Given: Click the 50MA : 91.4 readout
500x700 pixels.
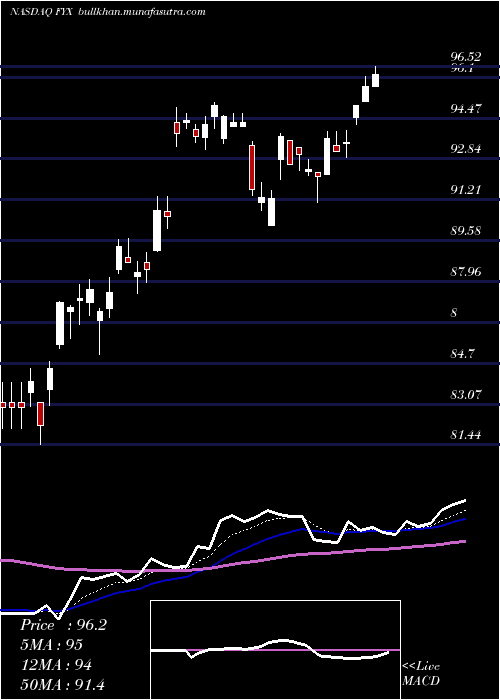Looking at the screenshot, I should tap(62, 684).
